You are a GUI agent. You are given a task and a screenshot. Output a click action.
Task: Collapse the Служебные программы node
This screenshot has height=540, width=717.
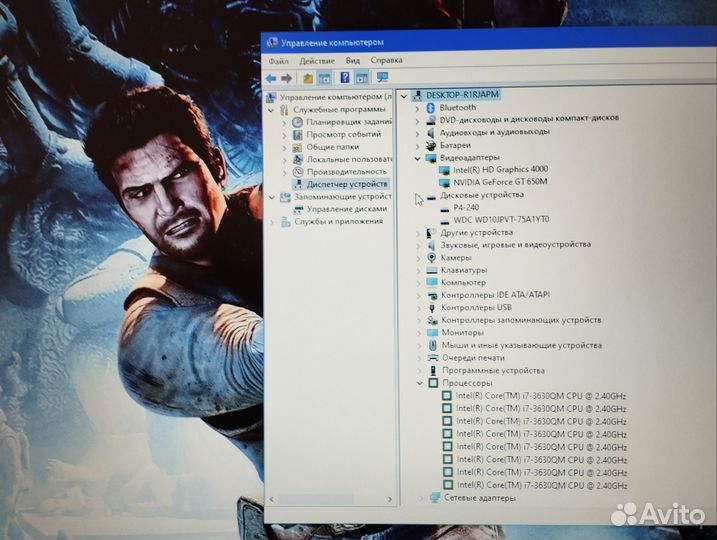click(x=271, y=110)
